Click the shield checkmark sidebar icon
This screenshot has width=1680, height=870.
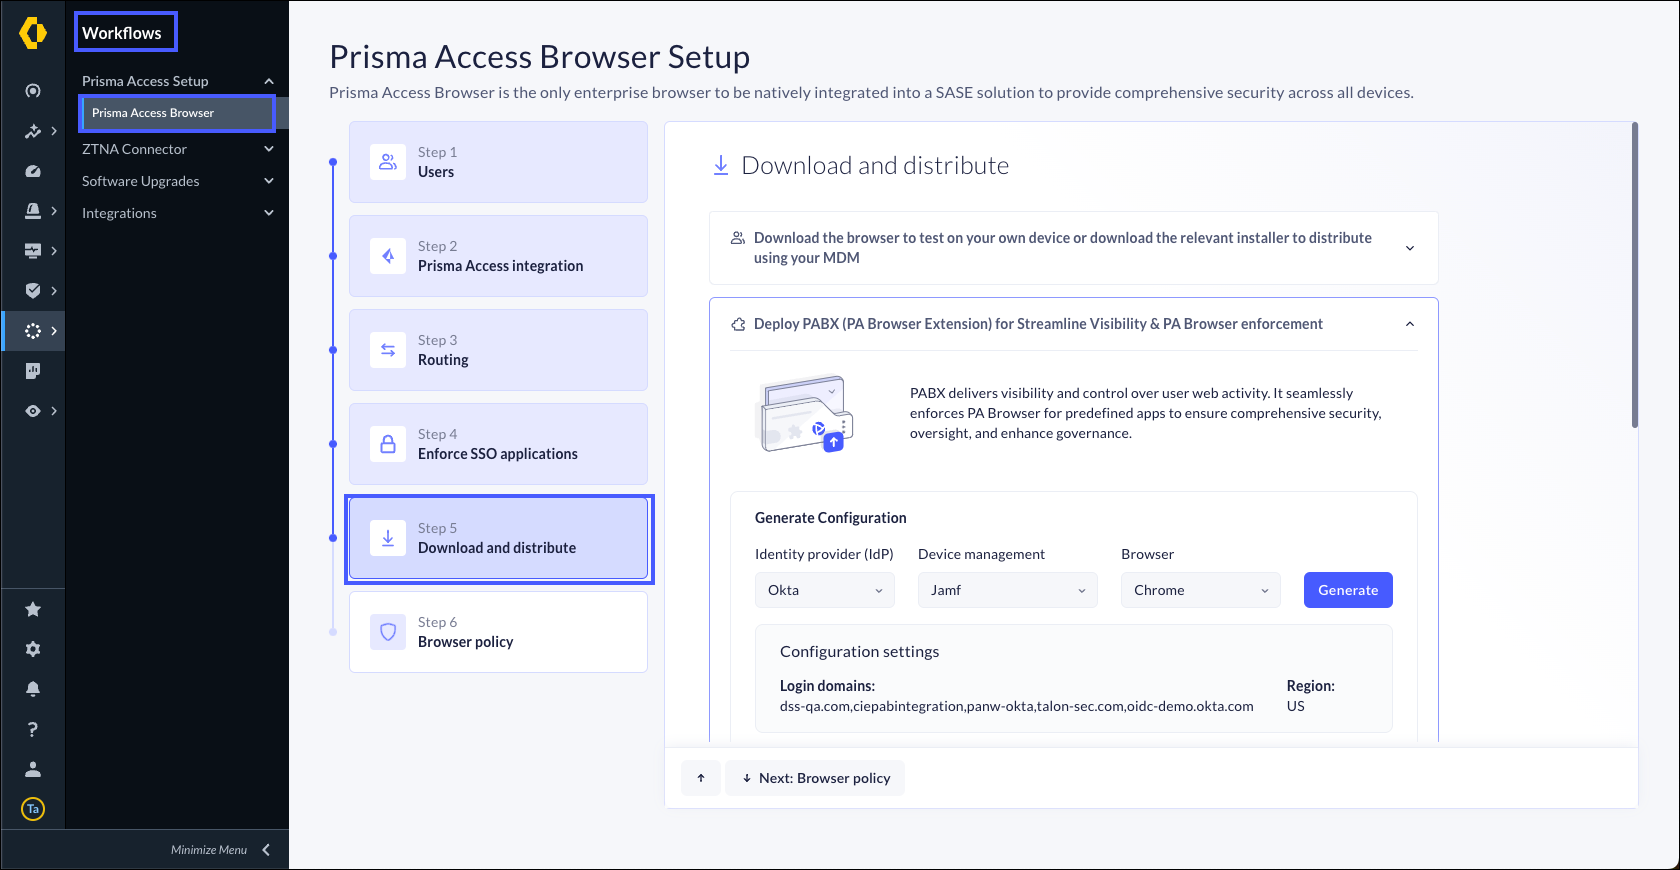pyautogui.click(x=33, y=291)
